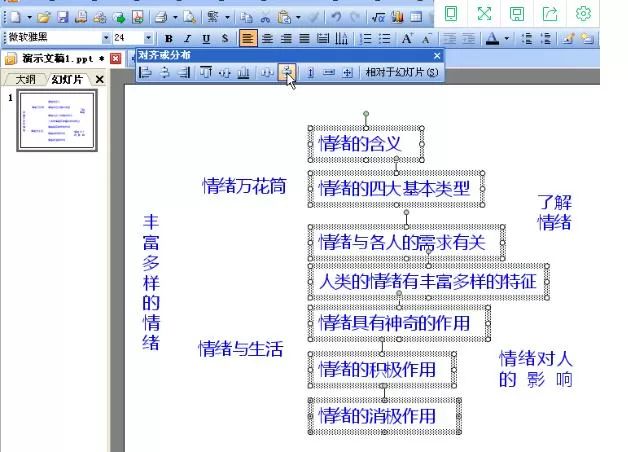Toggle the 相对于幻灯片 option

click(402, 72)
